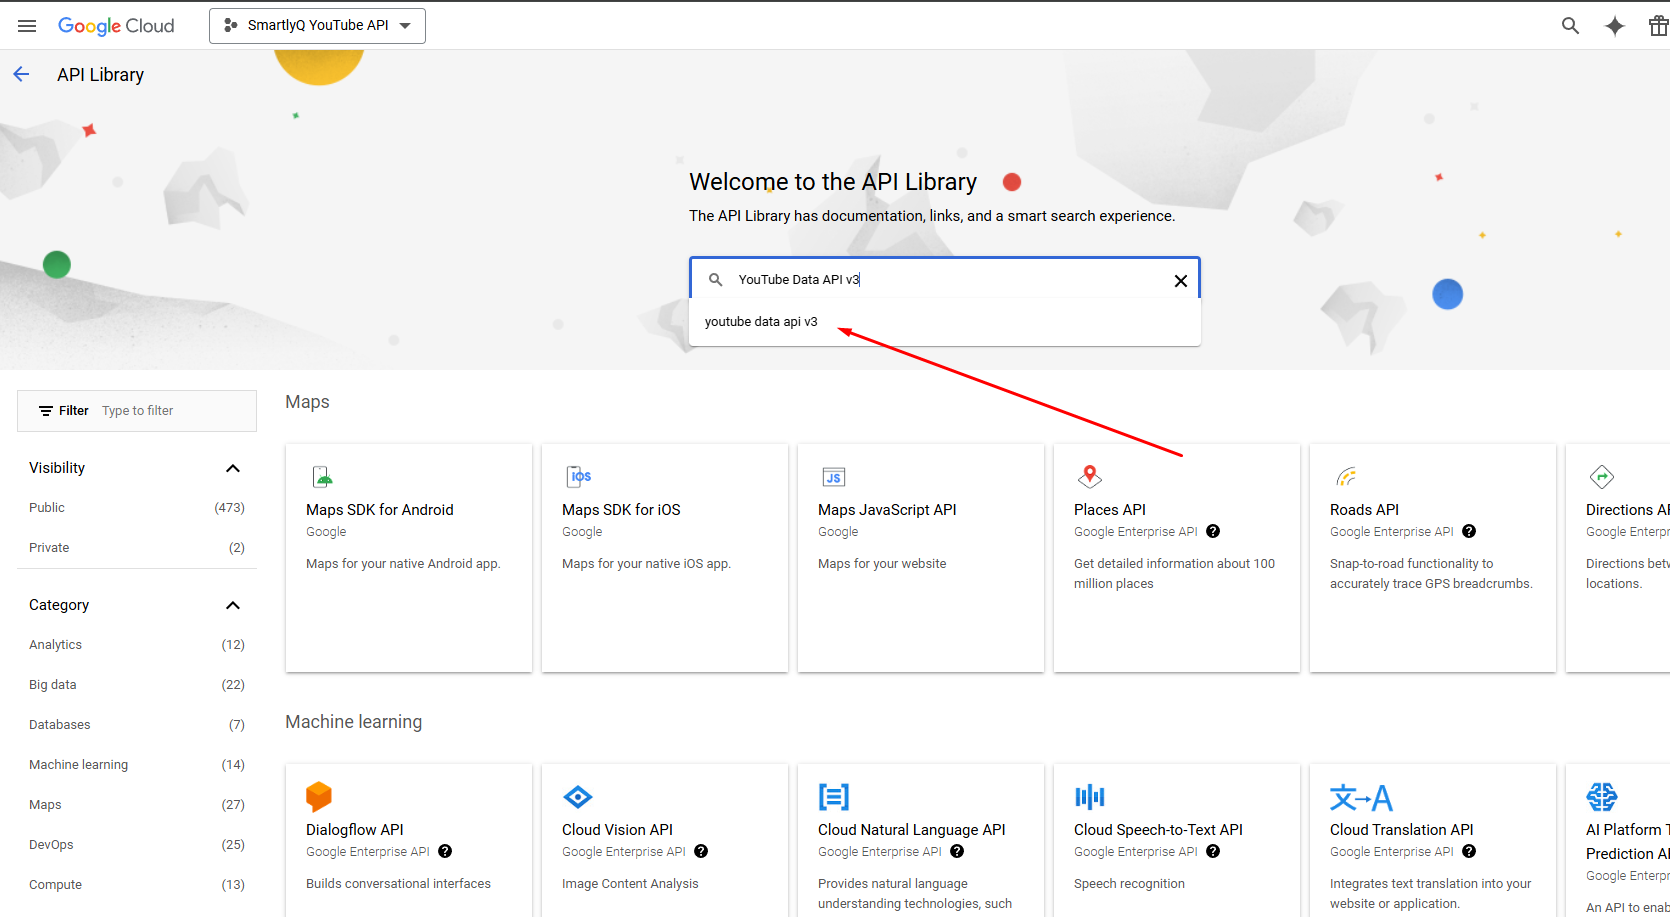The width and height of the screenshot is (1670, 917).
Task: Open the Cloud Speech-to-Text API card title
Action: point(1158,830)
